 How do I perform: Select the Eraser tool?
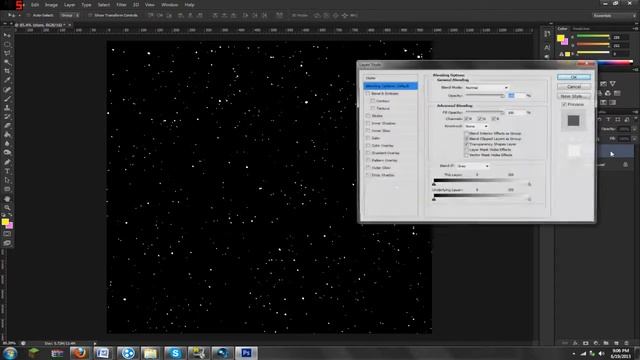(7, 125)
